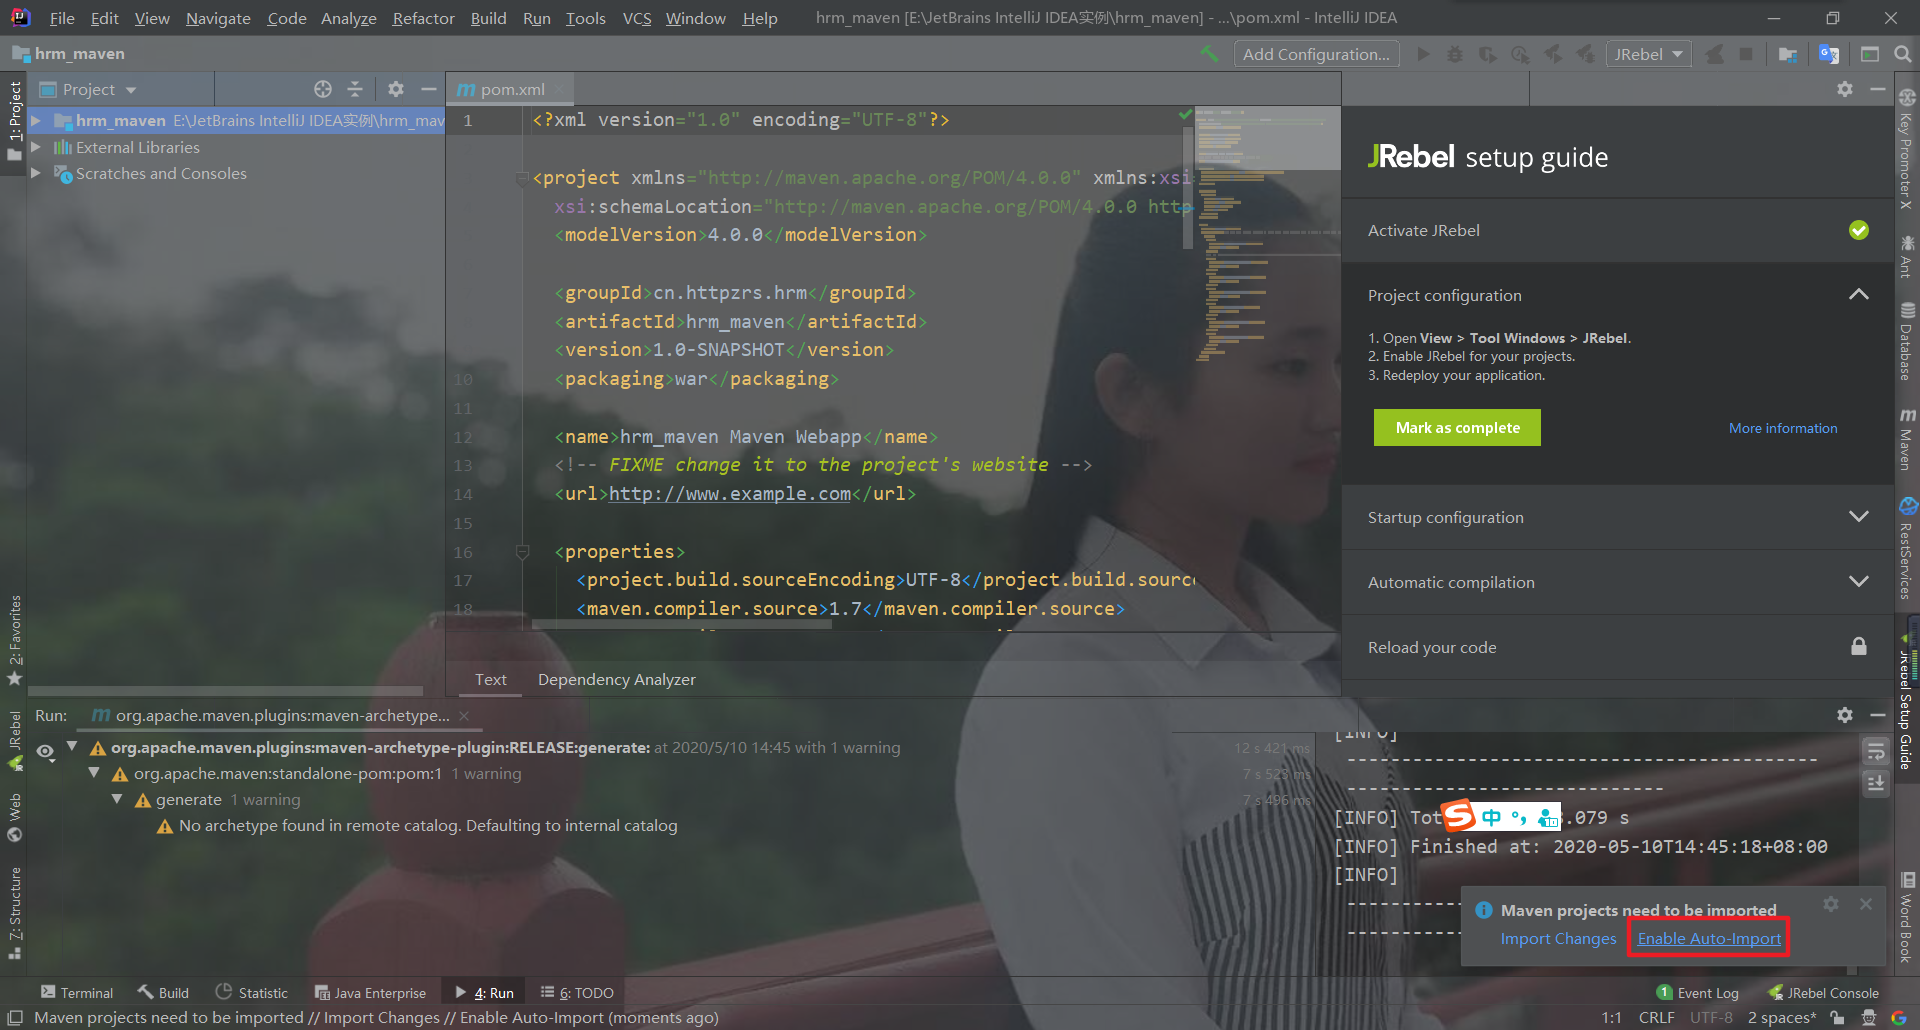Open Key Promoter X sidebar tab
This screenshot has width=1920, height=1030.
(x=1907, y=148)
